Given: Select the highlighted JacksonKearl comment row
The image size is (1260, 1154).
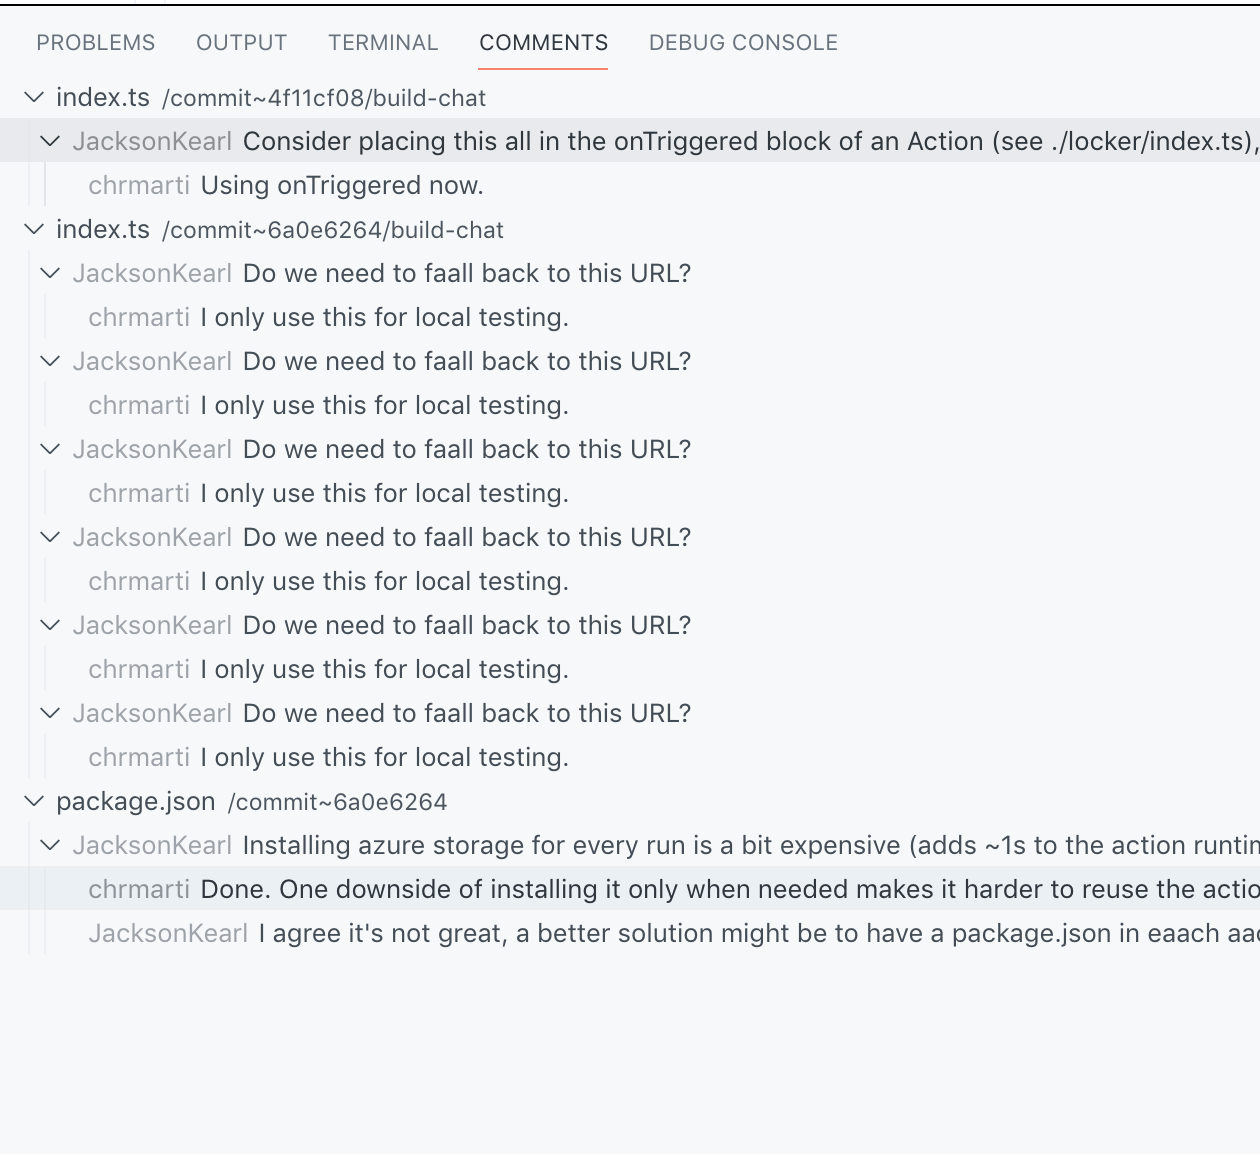Looking at the screenshot, I should pyautogui.click(x=600, y=141).
